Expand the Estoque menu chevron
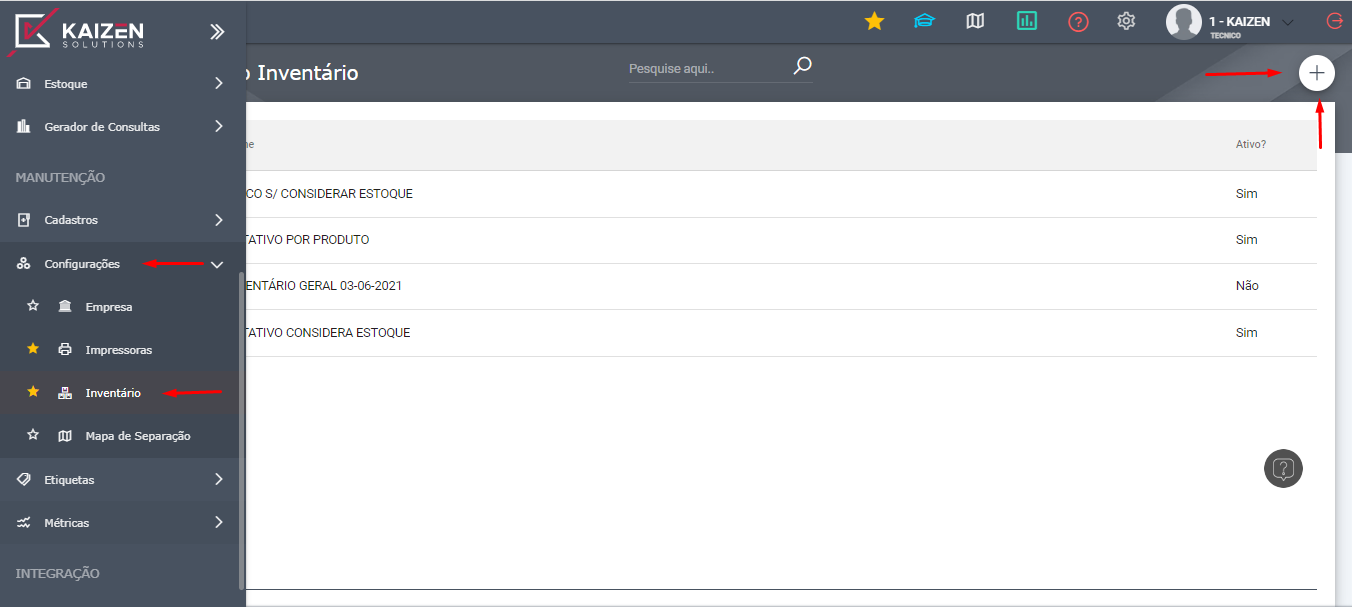 (218, 84)
